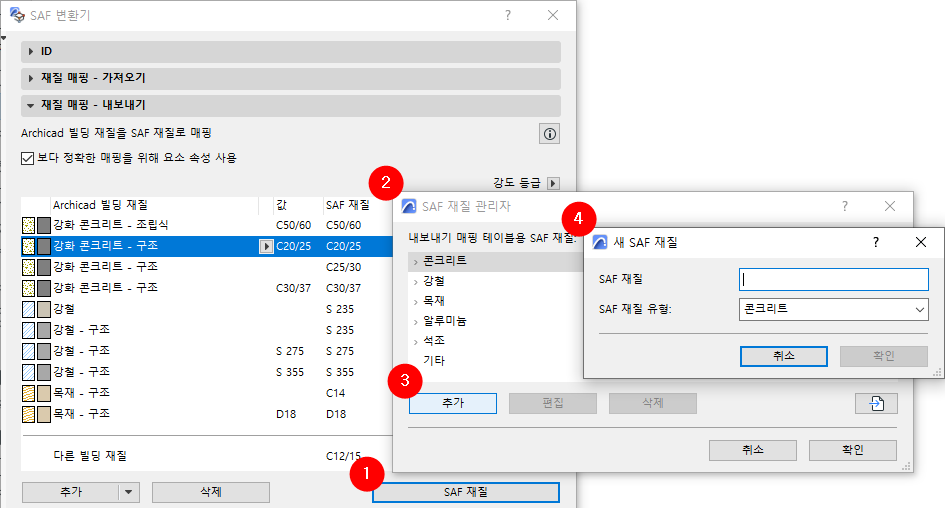The height and width of the screenshot is (508, 945).
Task: Click the SAF 재질 button in SAF 변환기
Action: (x=466, y=492)
